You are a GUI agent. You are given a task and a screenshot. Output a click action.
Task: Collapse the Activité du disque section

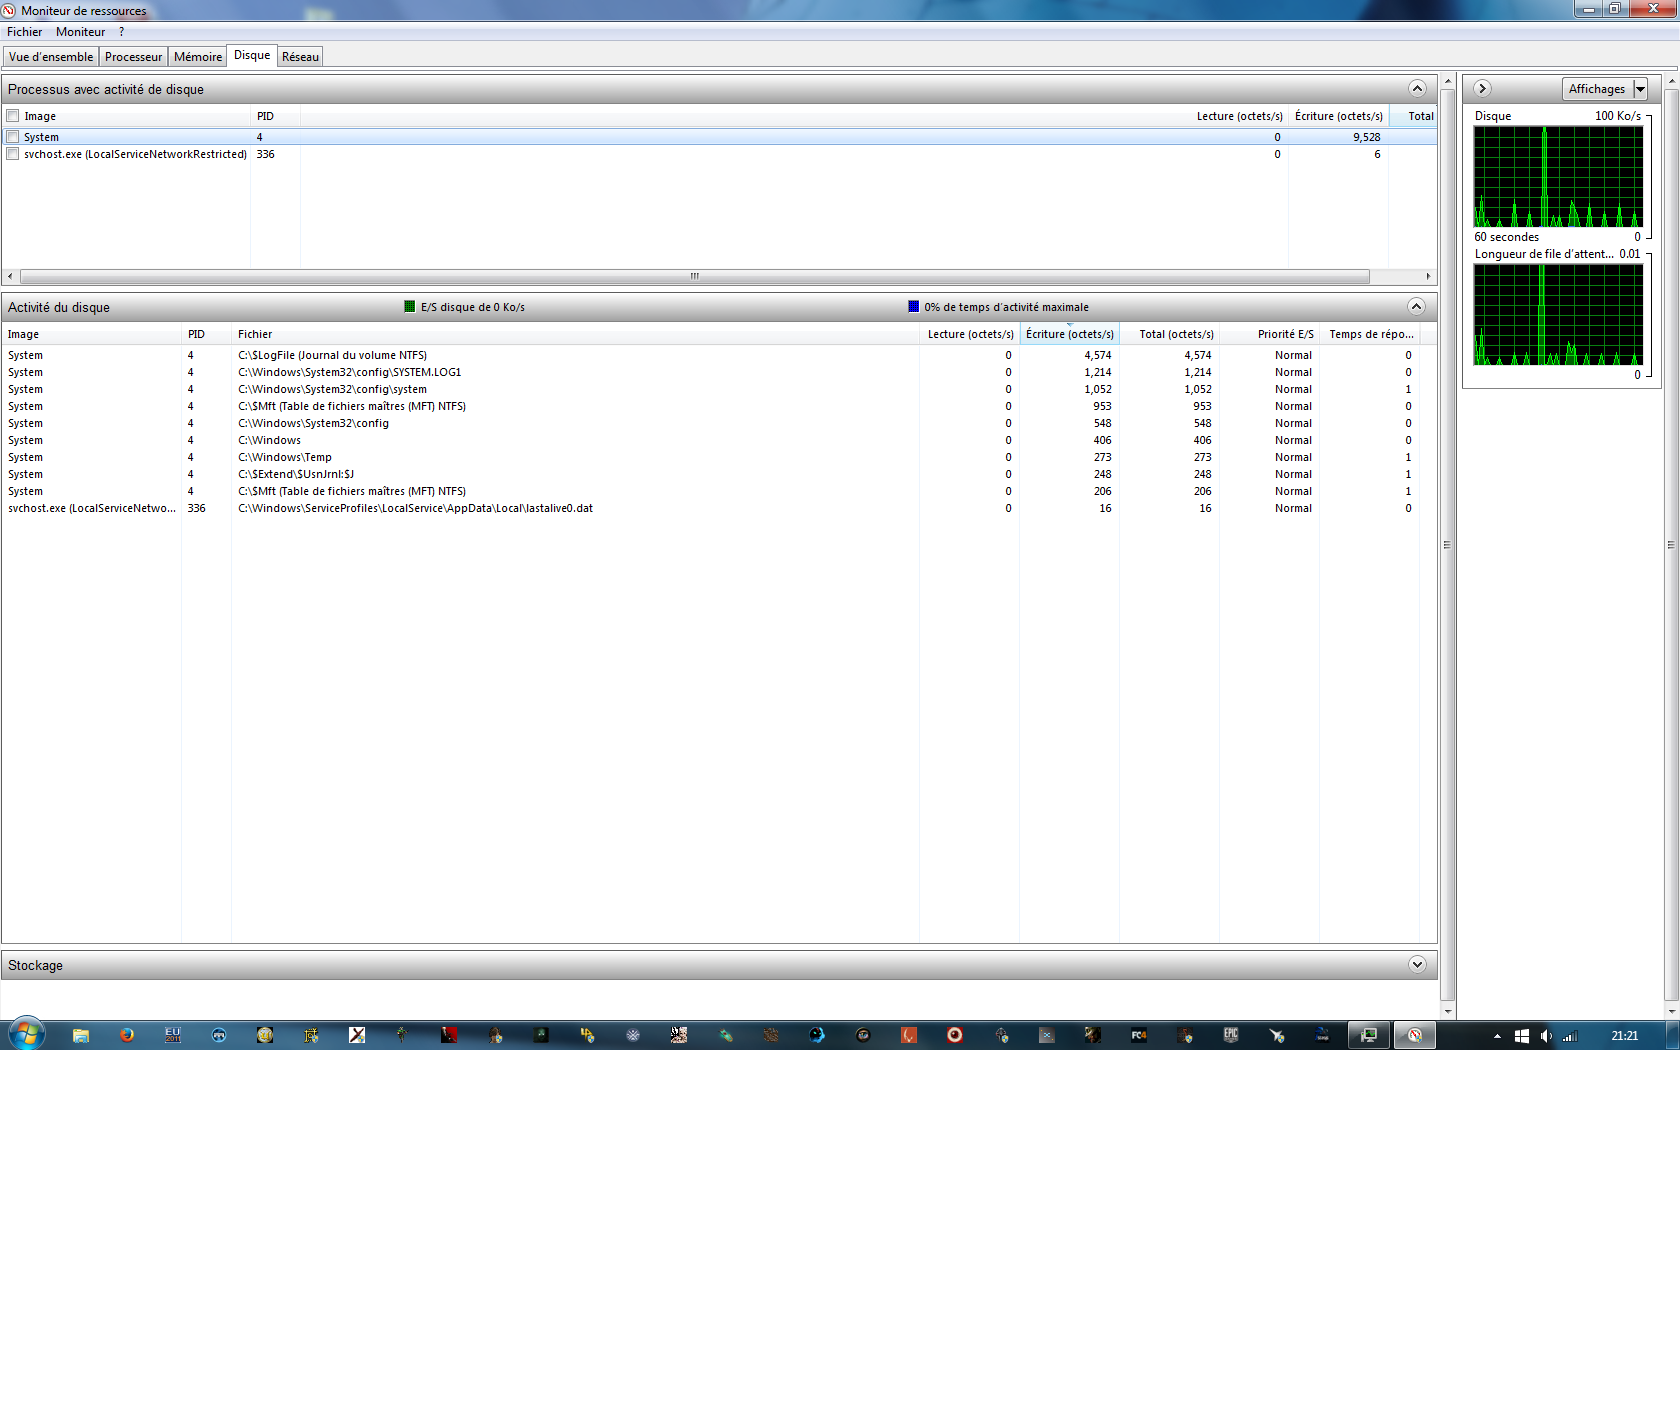point(1417,306)
